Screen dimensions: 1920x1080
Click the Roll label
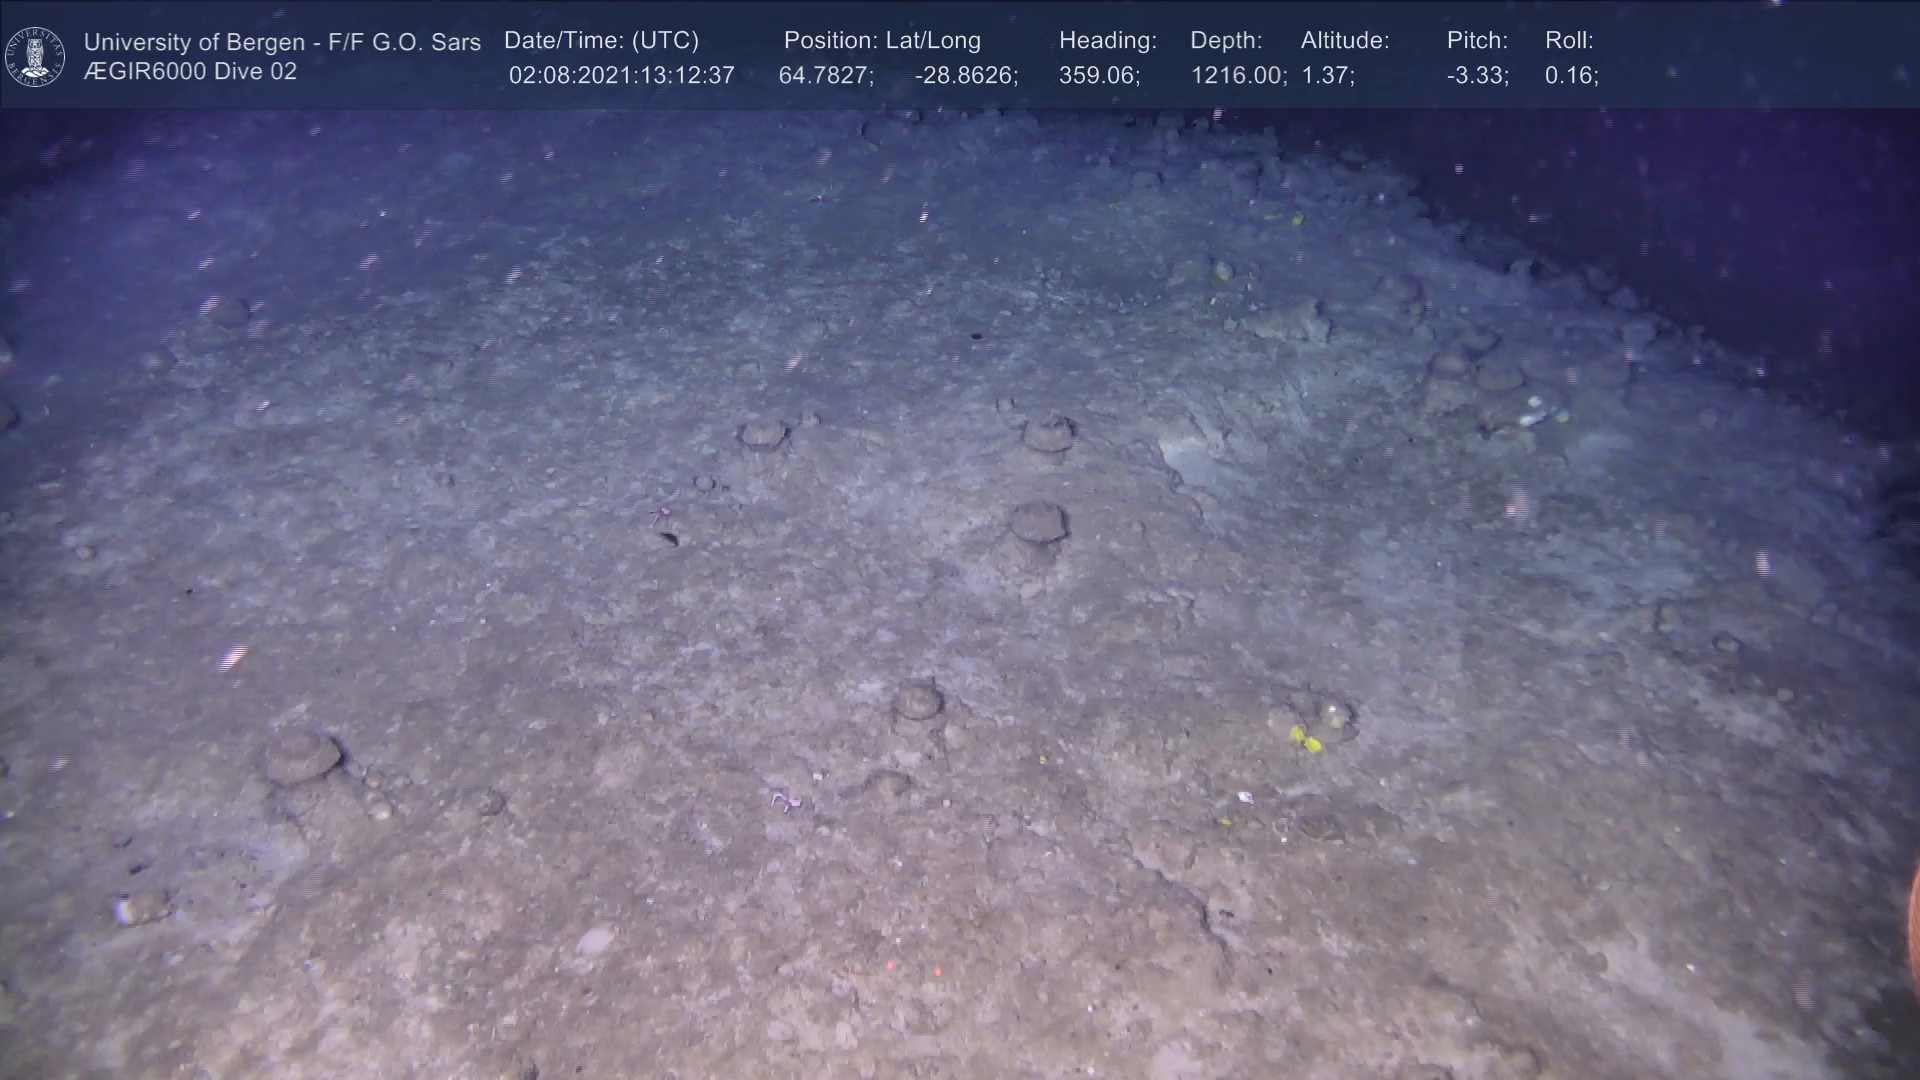[1568, 41]
